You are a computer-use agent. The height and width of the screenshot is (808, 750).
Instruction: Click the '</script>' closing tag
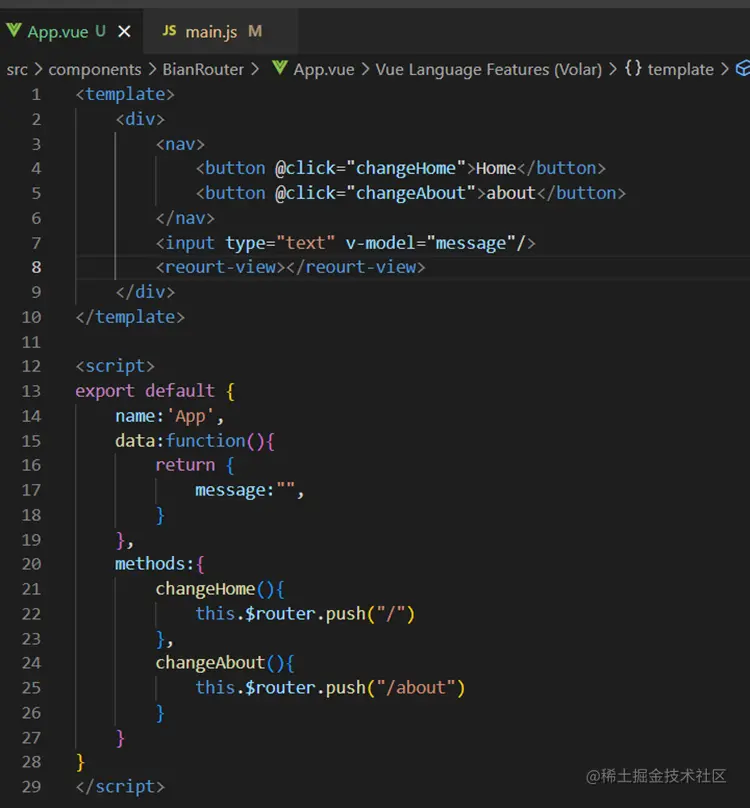coord(120,787)
